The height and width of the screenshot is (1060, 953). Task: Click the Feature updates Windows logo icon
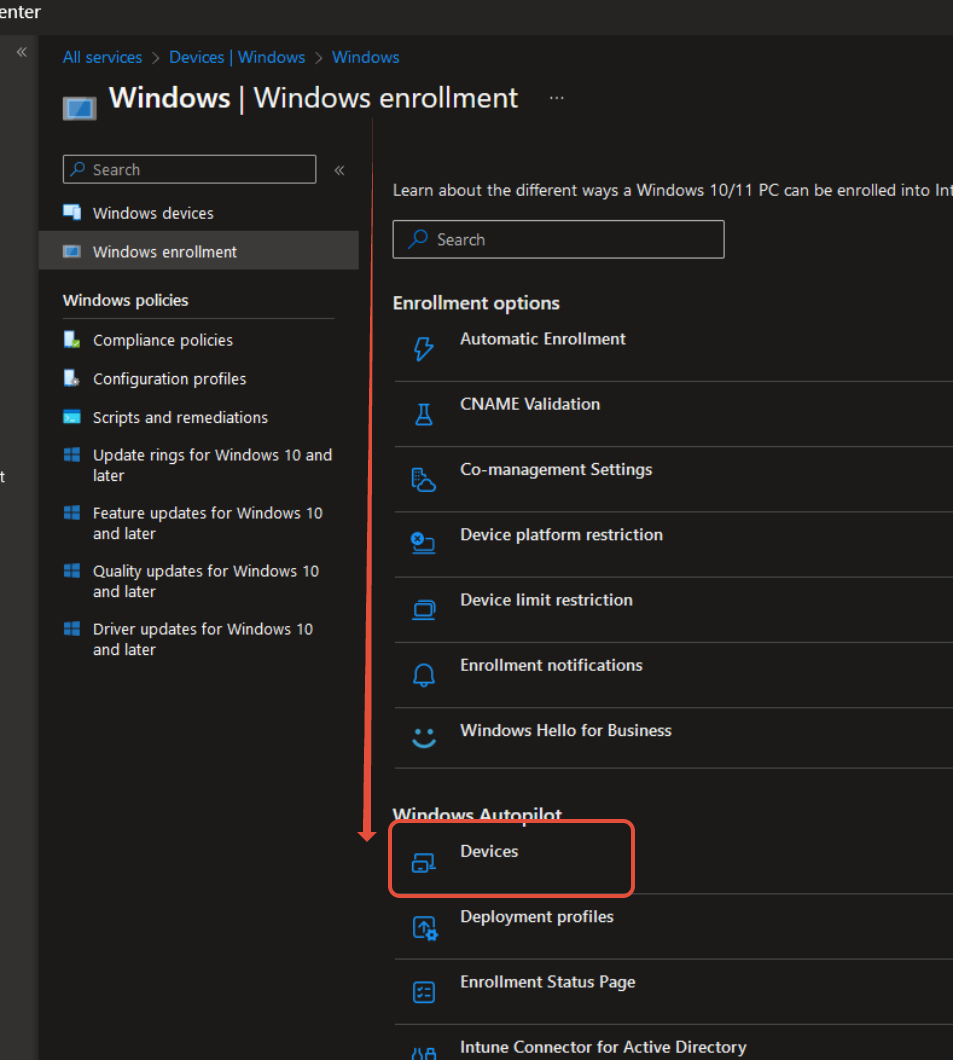point(72,512)
